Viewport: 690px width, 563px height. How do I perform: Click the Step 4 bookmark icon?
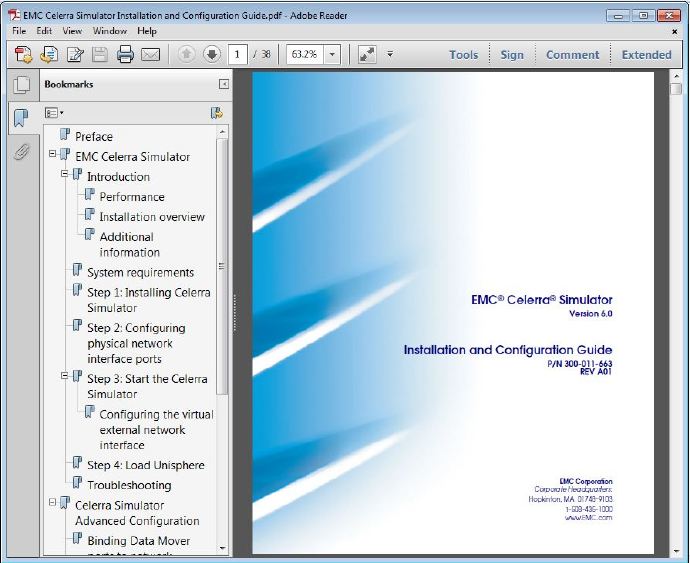[77, 463]
